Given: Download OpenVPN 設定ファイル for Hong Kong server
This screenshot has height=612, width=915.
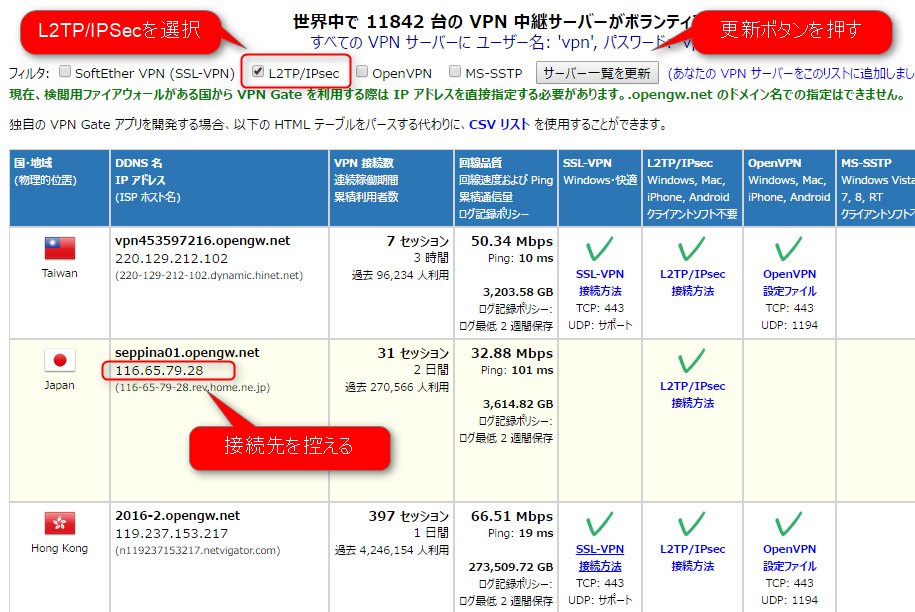Looking at the screenshot, I should point(790,558).
